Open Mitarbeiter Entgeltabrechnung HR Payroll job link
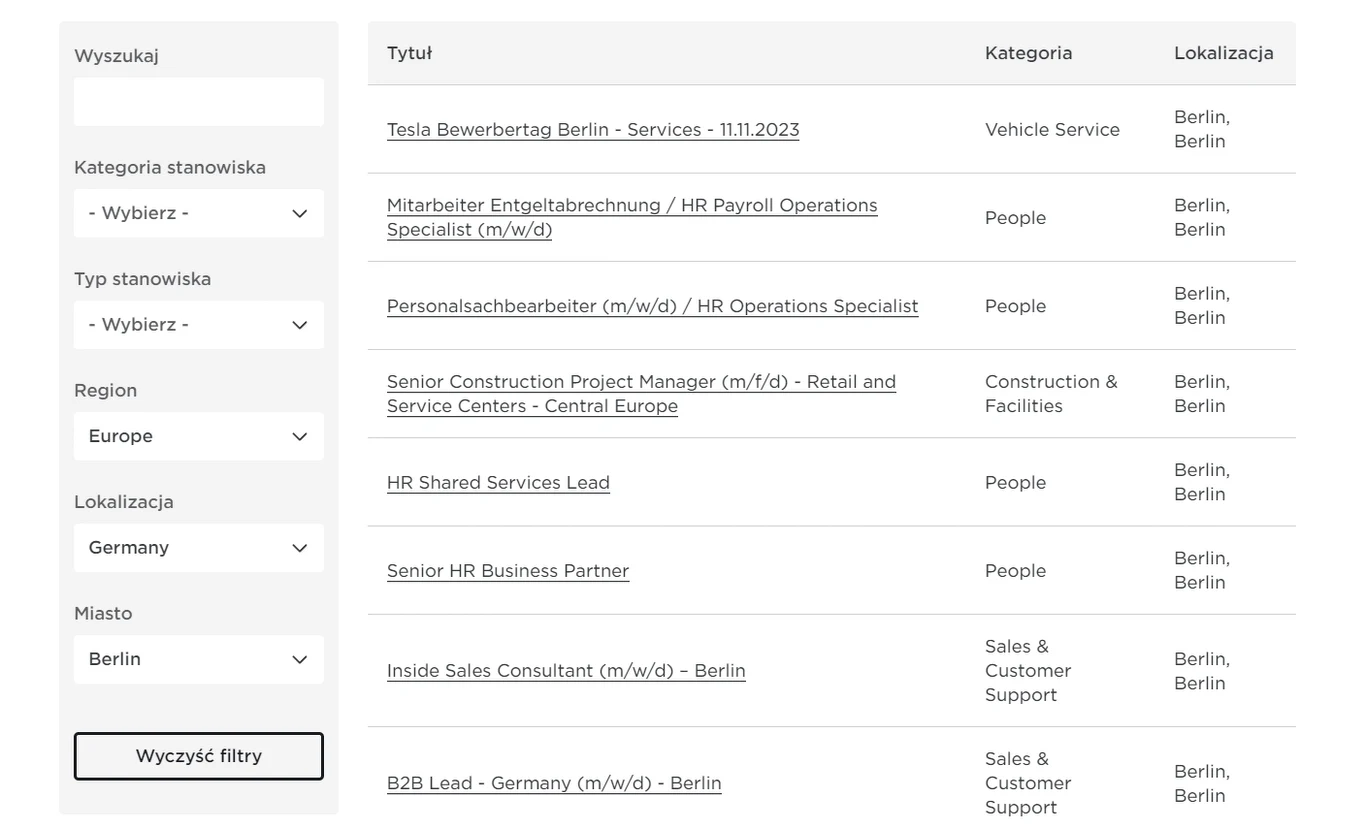 coord(631,206)
